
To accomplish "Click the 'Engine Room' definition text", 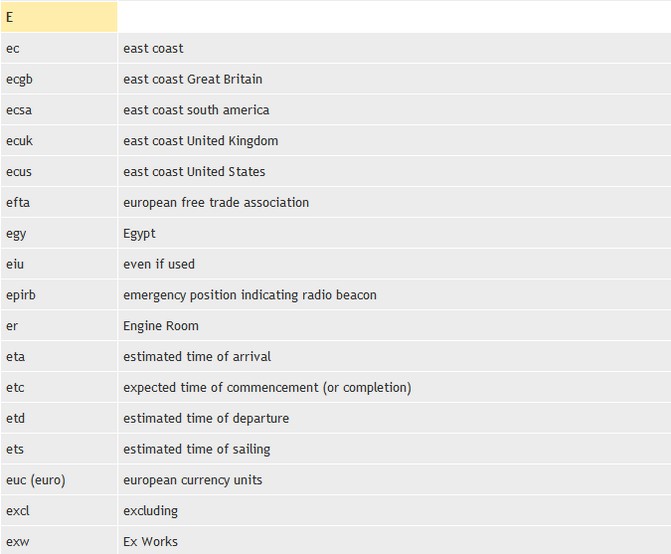I will tap(160, 326).
